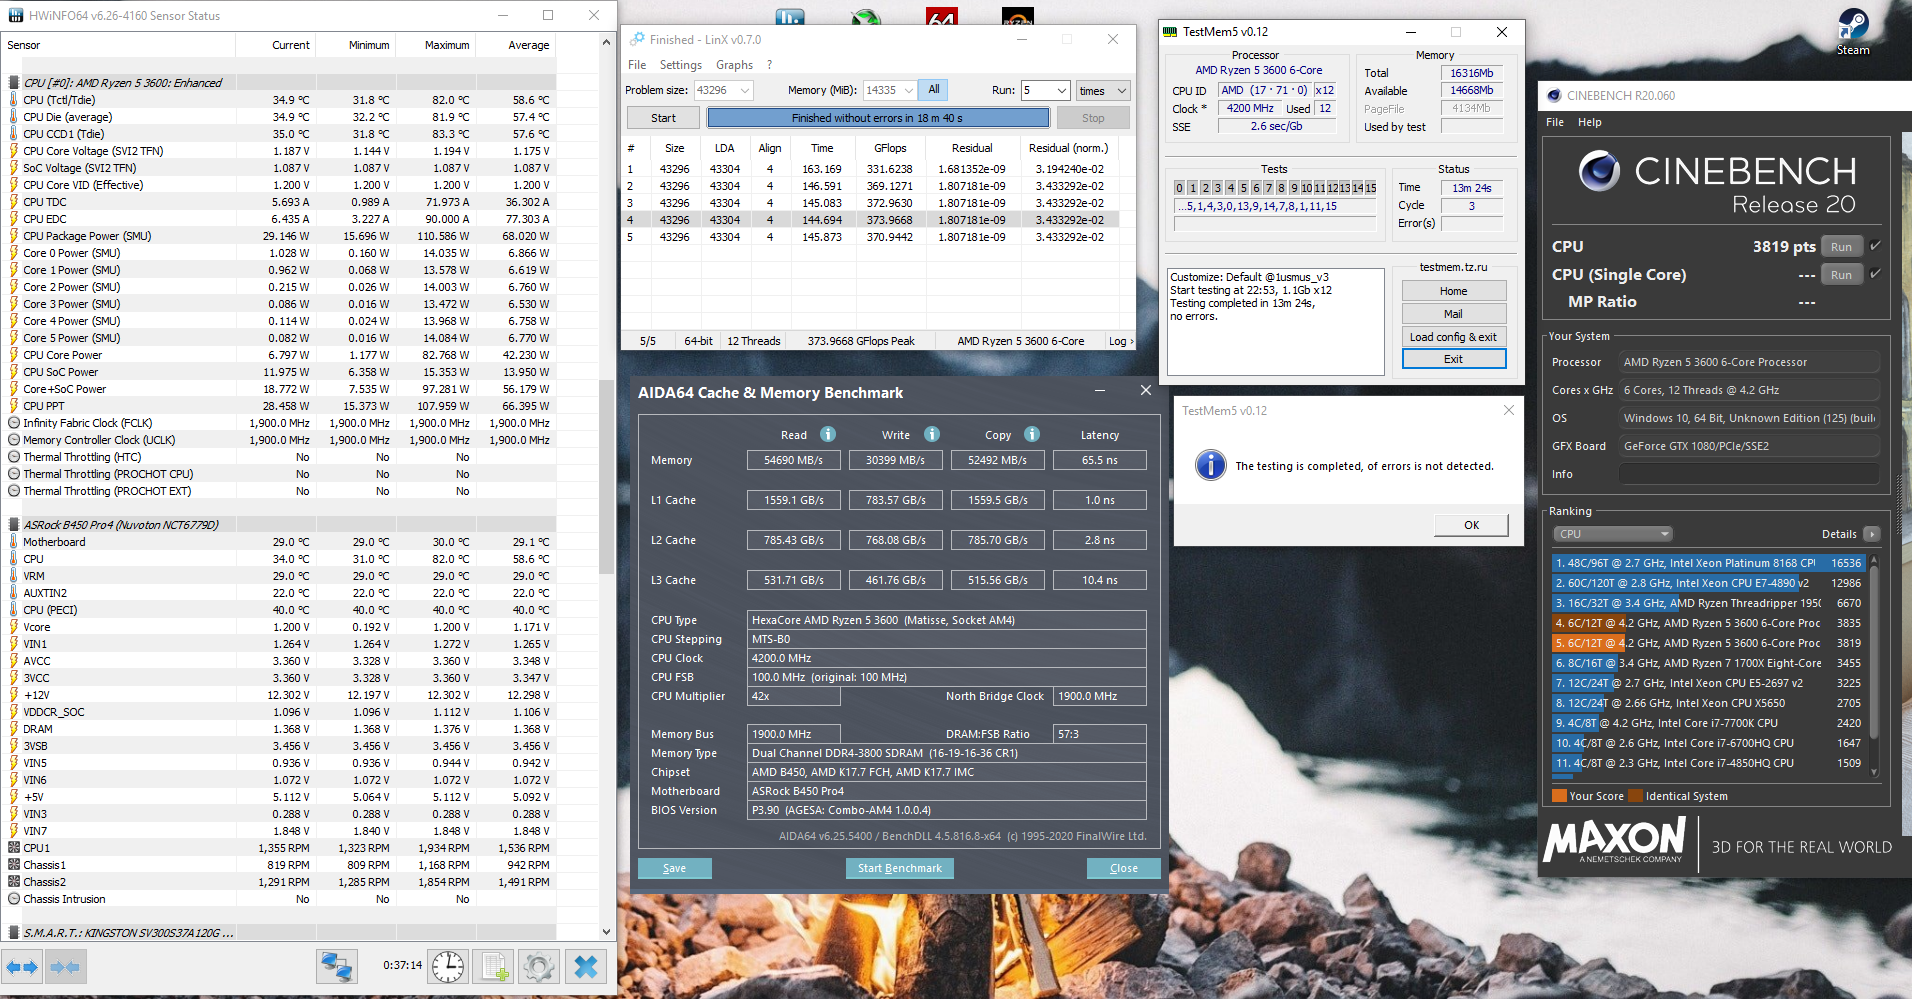Toggle Cinebench CPU test checkbox
The image size is (1912, 999).
click(x=1875, y=246)
